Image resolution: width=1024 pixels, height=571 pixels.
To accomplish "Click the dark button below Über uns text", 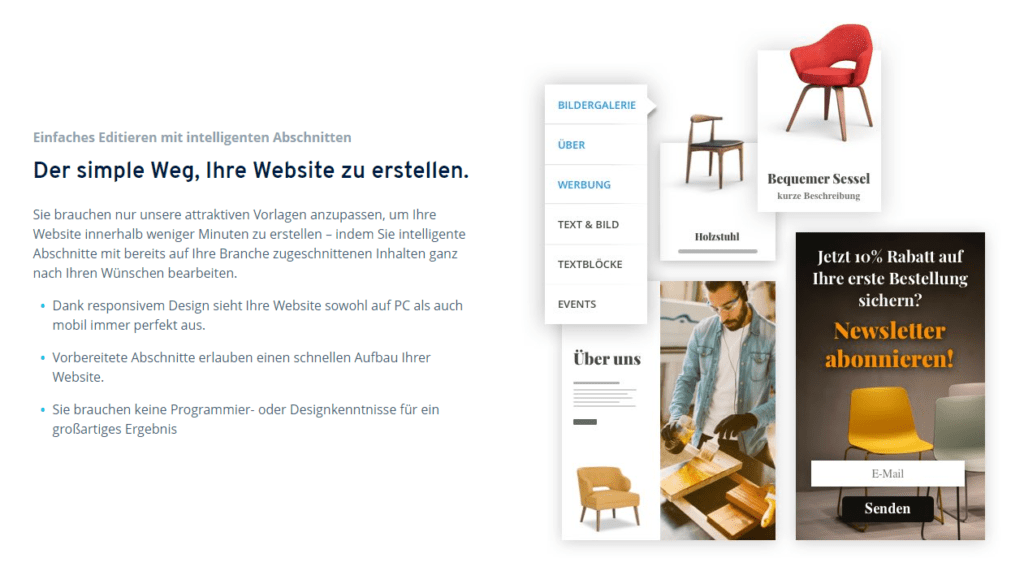I will click(x=585, y=422).
